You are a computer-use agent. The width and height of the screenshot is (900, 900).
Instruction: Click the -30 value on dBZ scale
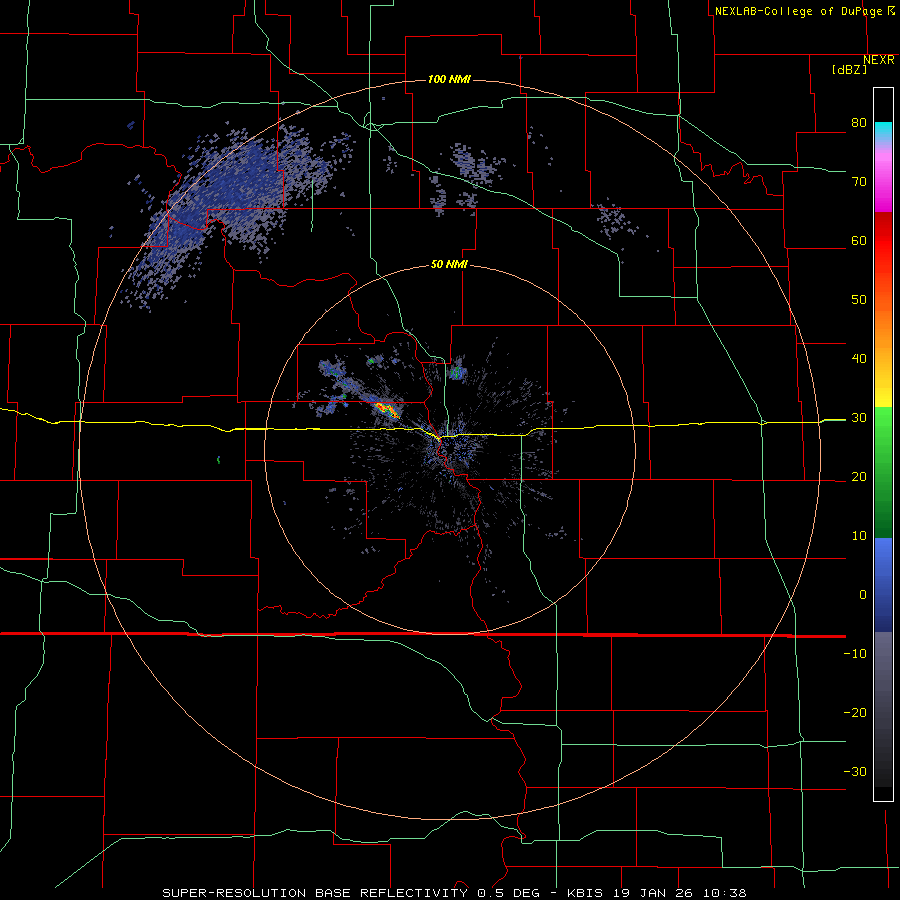pyautogui.click(x=855, y=772)
